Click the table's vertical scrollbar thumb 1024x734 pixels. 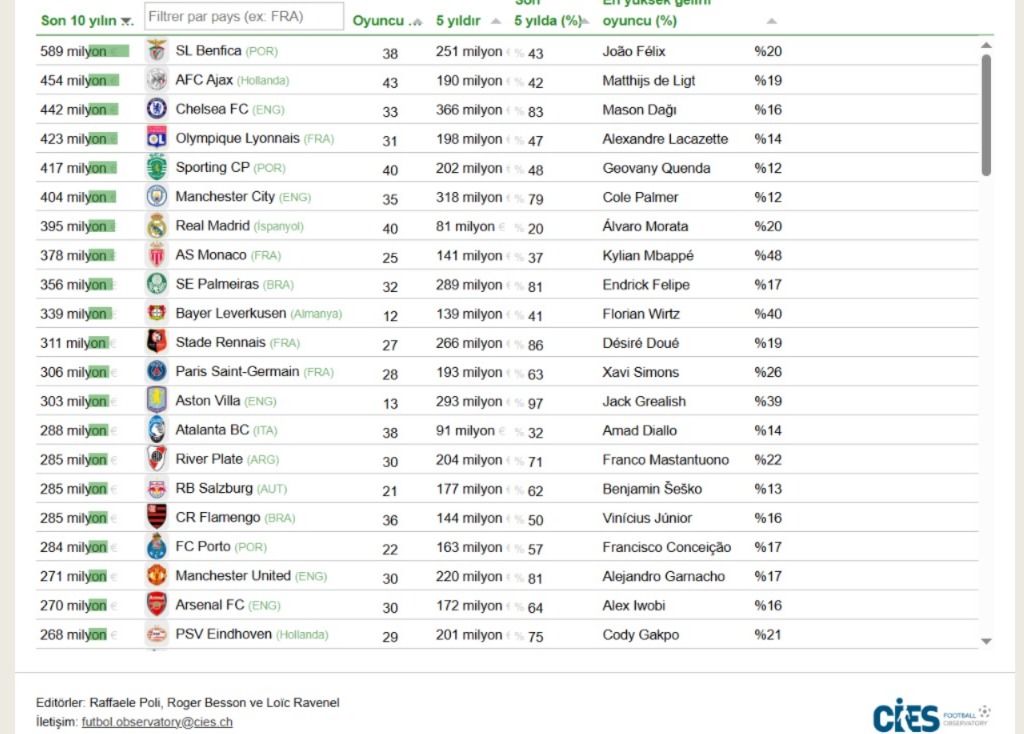click(x=986, y=115)
